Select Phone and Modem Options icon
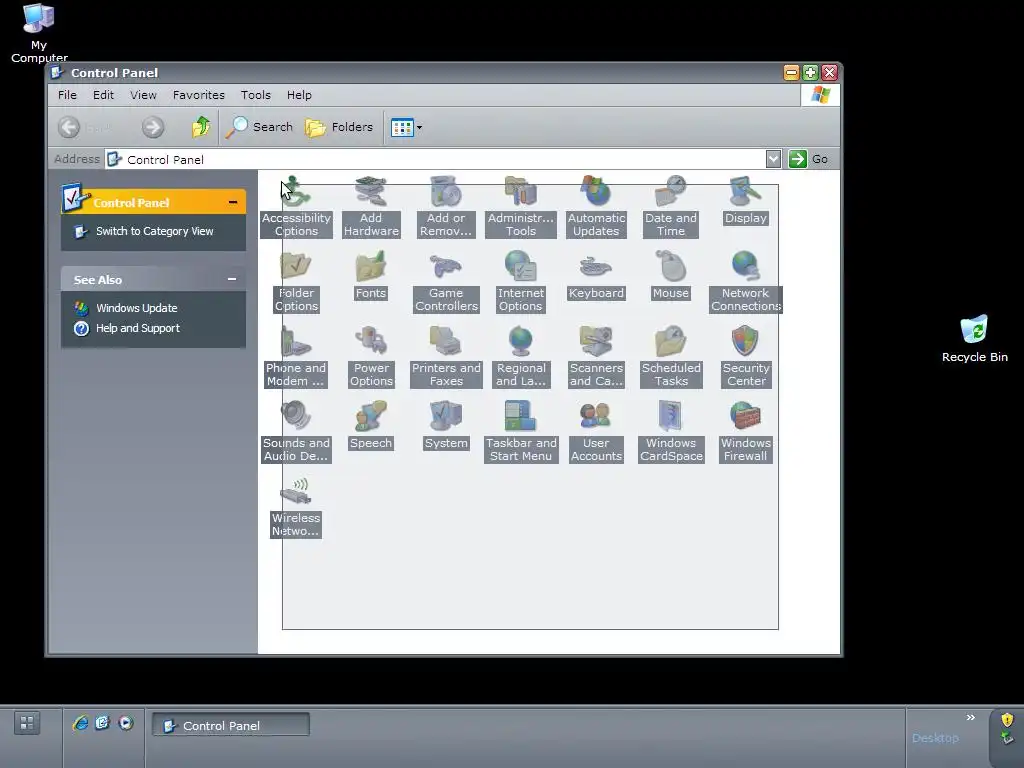 click(x=296, y=357)
